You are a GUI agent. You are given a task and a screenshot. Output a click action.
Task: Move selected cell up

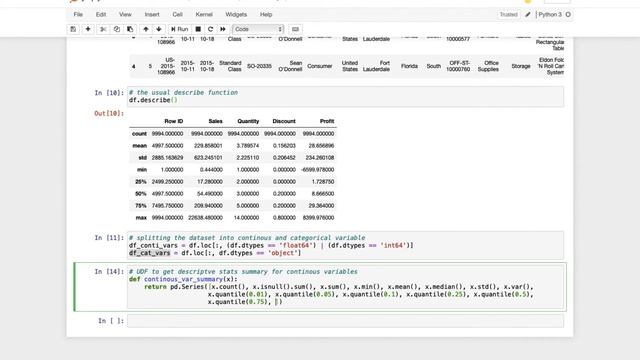146,29
